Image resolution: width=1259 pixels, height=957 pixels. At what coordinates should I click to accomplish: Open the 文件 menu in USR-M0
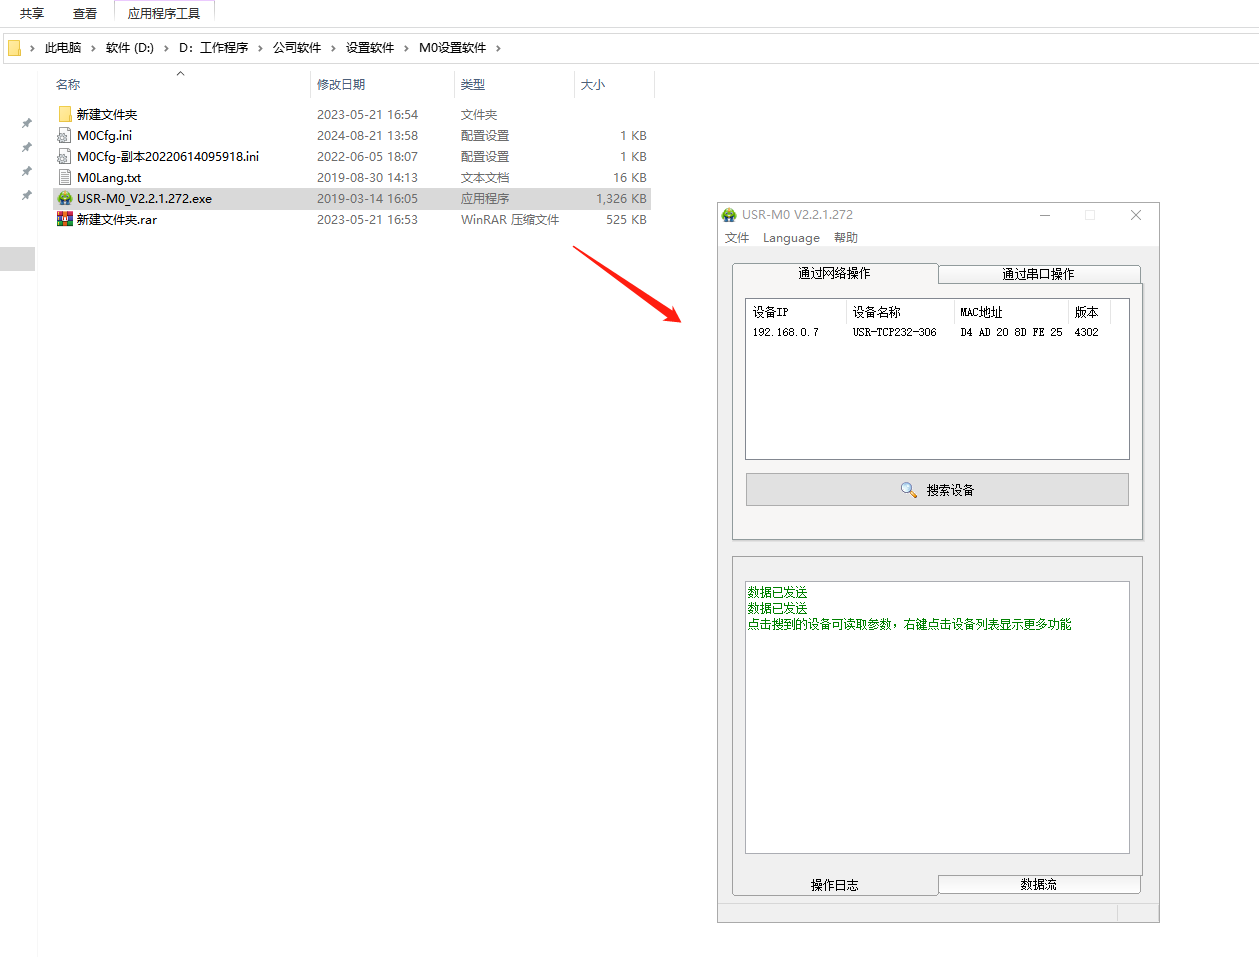[x=737, y=238]
